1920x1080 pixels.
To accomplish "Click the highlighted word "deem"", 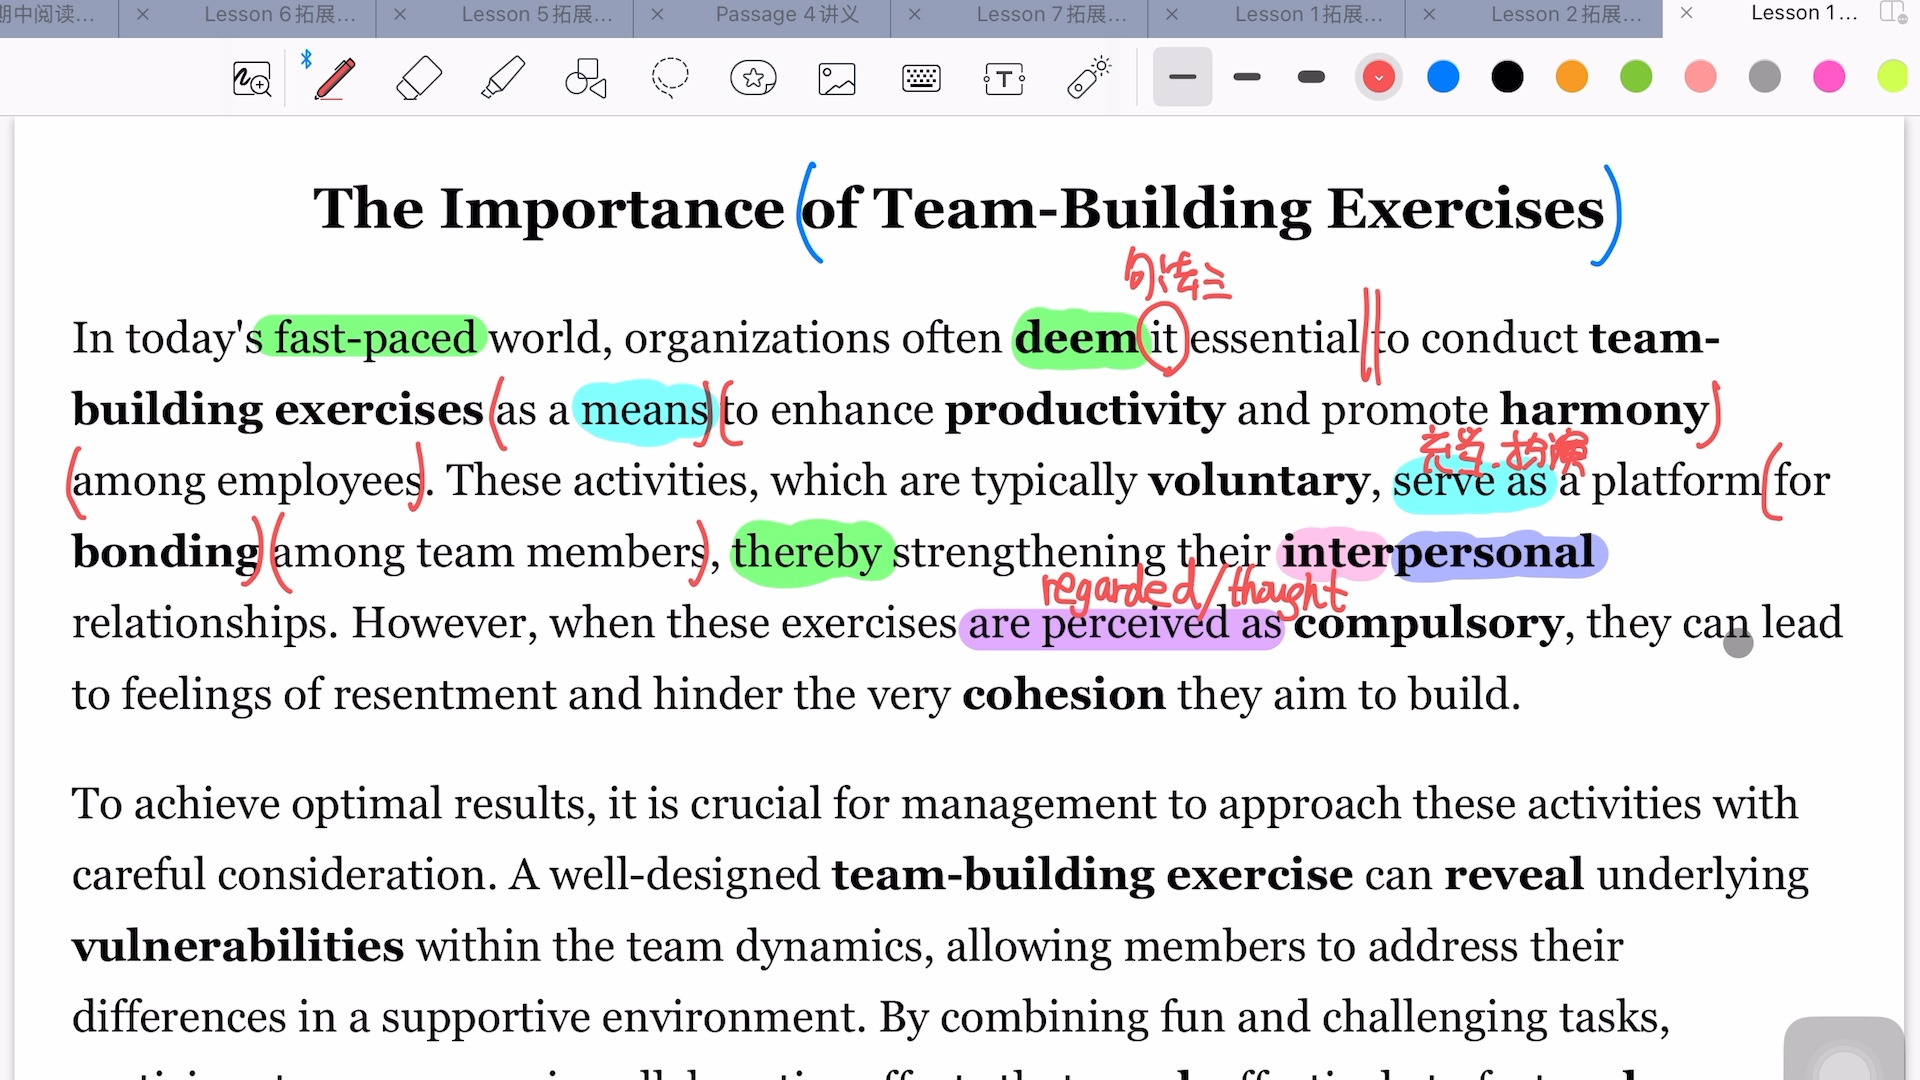I will click(1075, 339).
